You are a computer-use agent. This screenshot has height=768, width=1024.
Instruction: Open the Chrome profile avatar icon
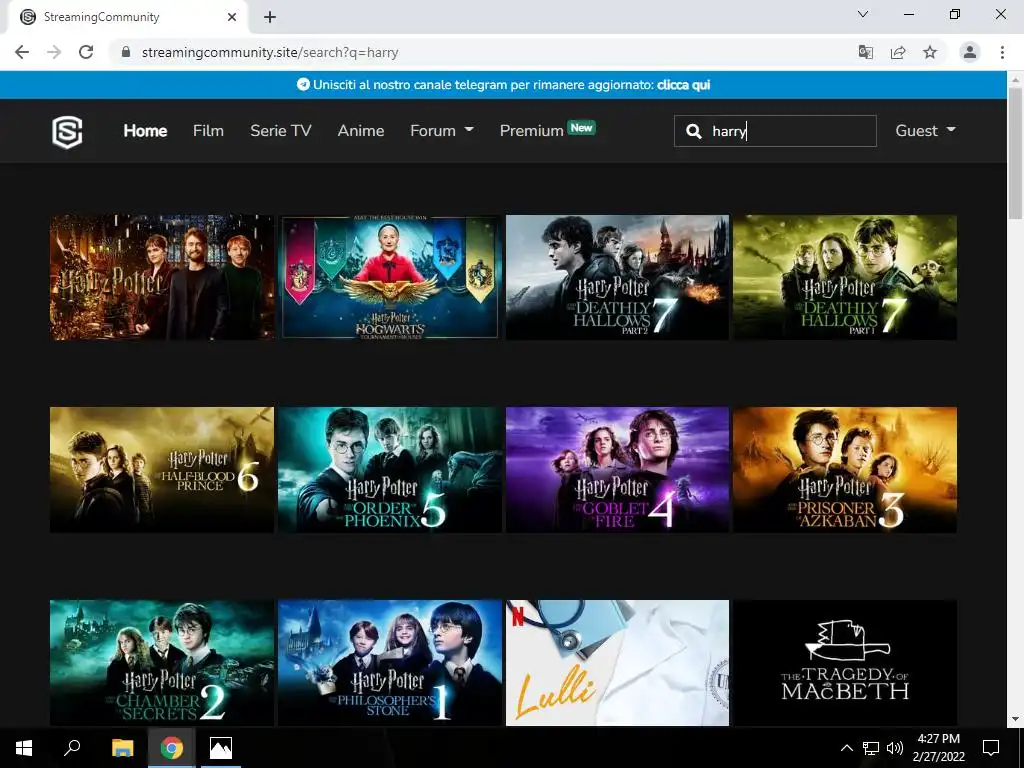point(970,52)
